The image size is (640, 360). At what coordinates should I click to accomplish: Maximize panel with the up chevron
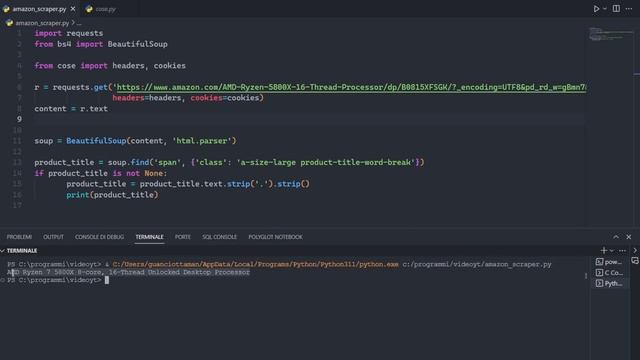click(616, 237)
